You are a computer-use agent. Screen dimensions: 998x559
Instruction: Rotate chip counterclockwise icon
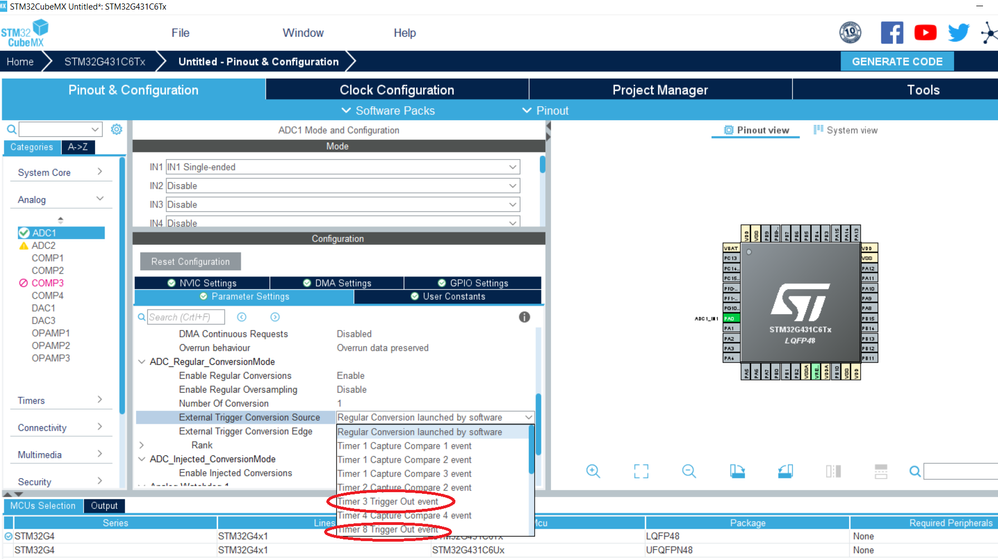pyautogui.click(x=785, y=471)
